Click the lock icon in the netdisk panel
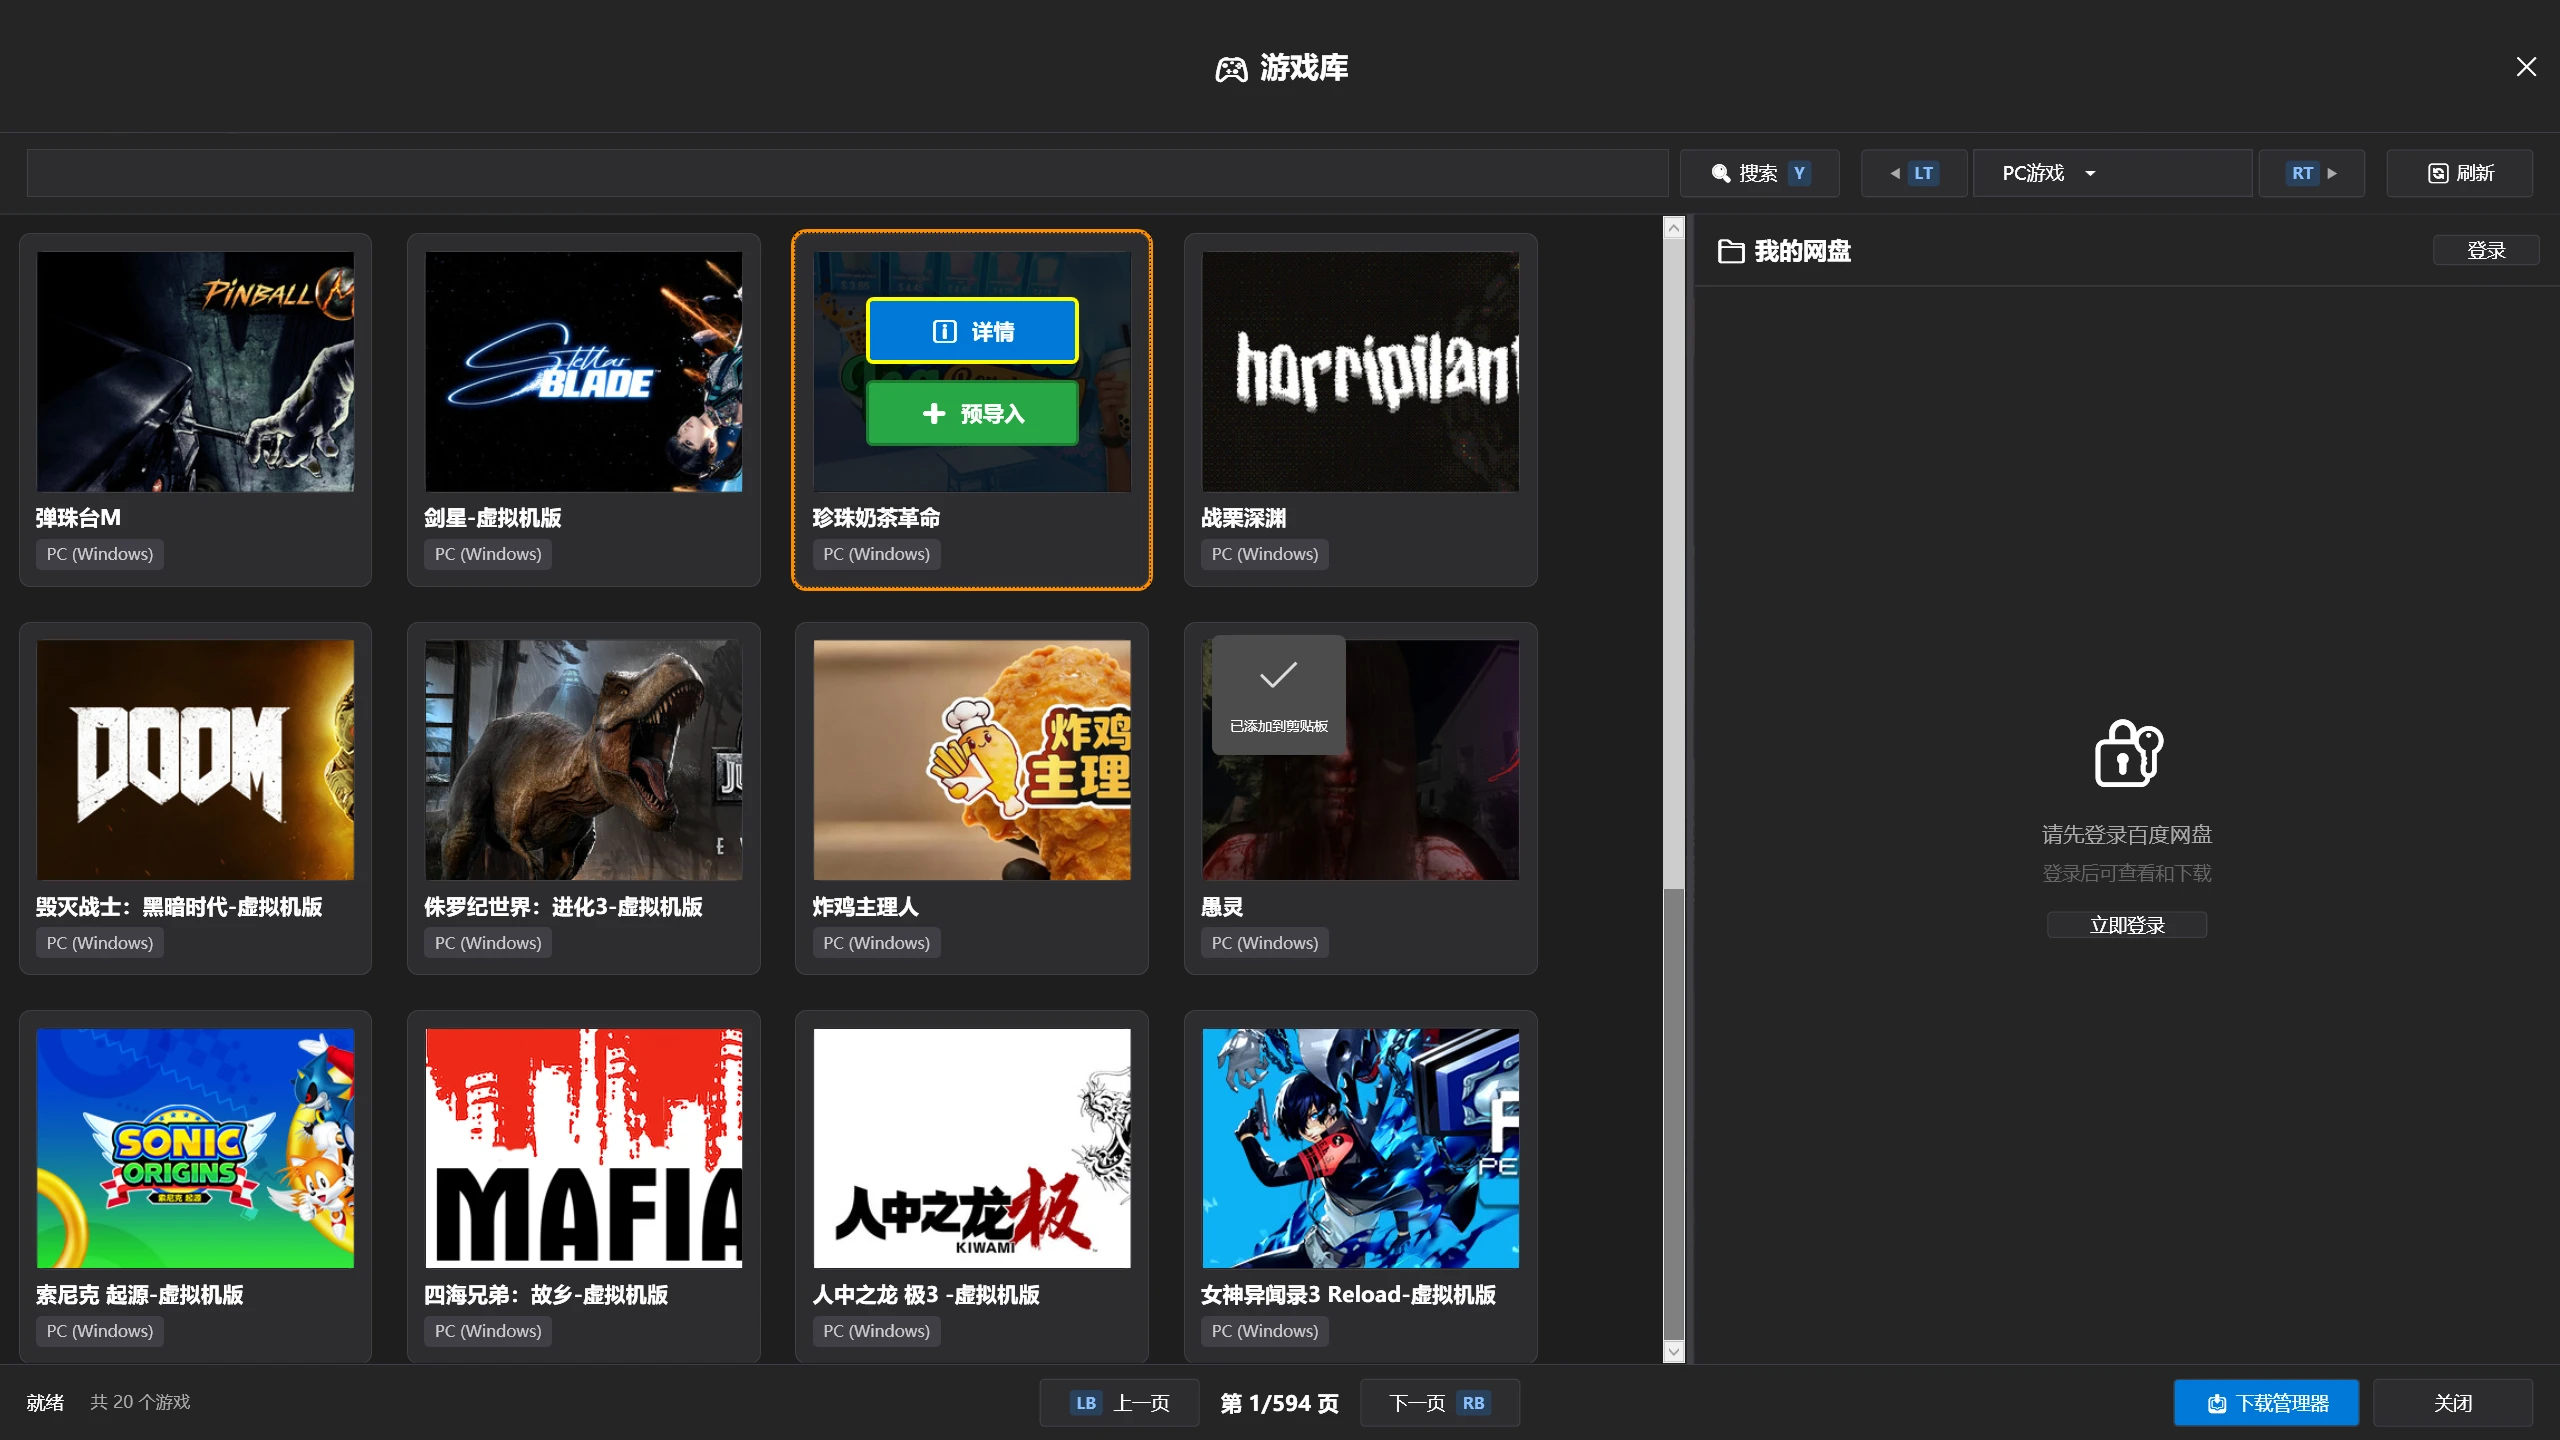The image size is (2560, 1440). pos(2125,753)
